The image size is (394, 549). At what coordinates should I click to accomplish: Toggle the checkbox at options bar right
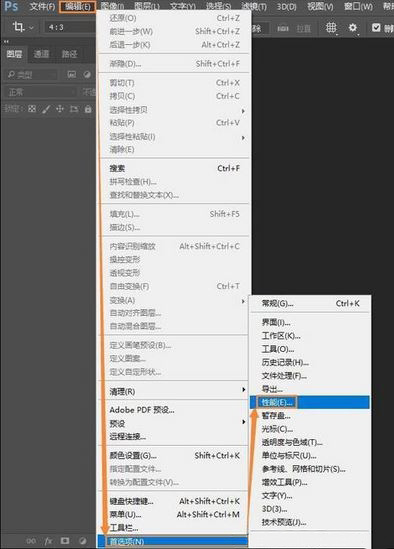(376, 27)
